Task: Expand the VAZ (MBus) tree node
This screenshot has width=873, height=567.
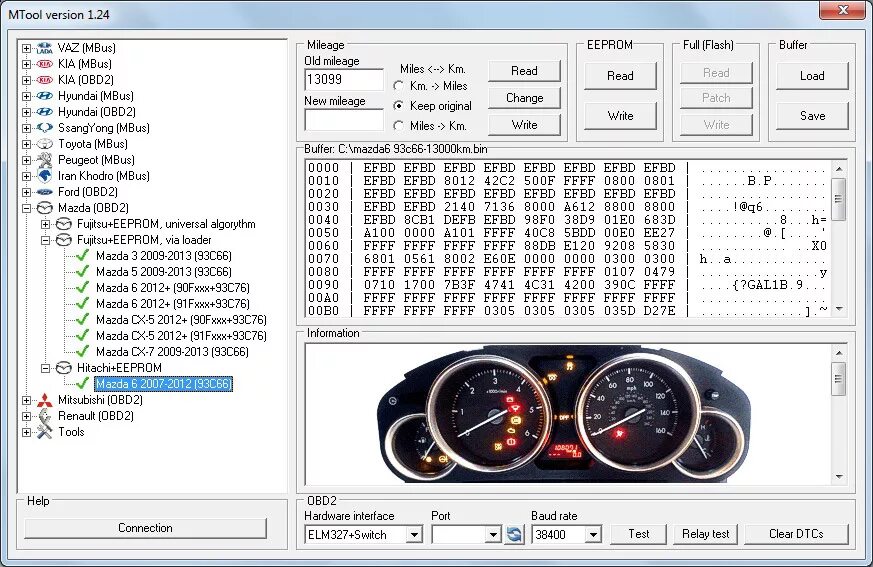Action: point(26,48)
